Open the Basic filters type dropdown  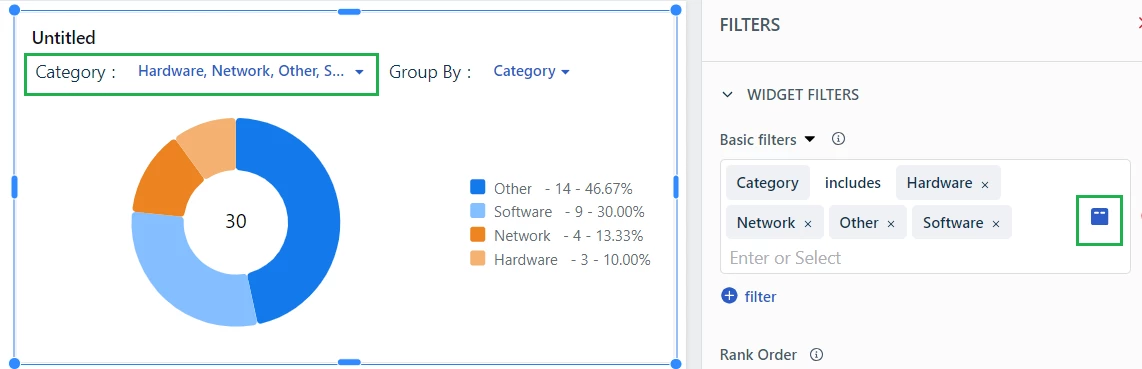point(810,138)
